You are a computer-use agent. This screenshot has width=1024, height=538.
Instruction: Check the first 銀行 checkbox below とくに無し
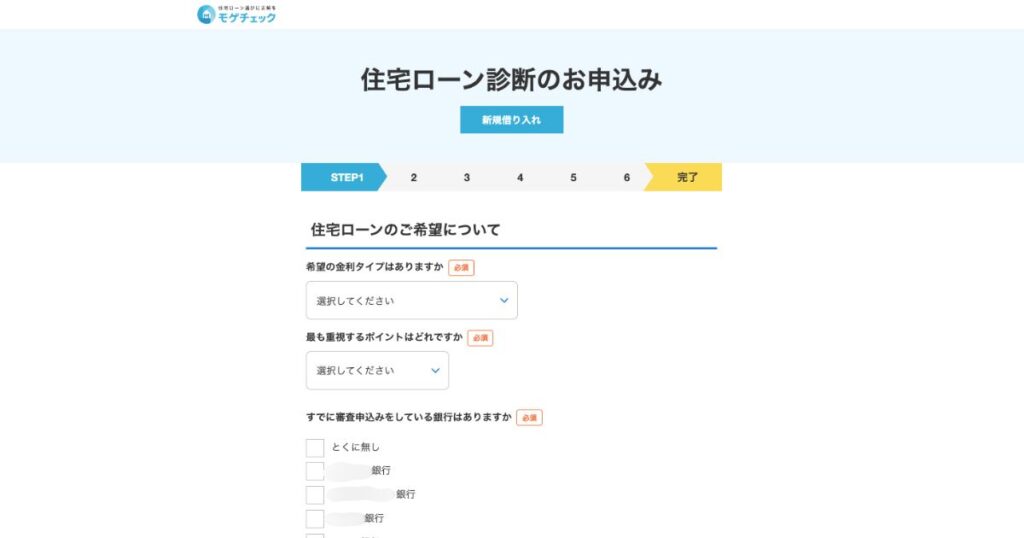(315, 471)
